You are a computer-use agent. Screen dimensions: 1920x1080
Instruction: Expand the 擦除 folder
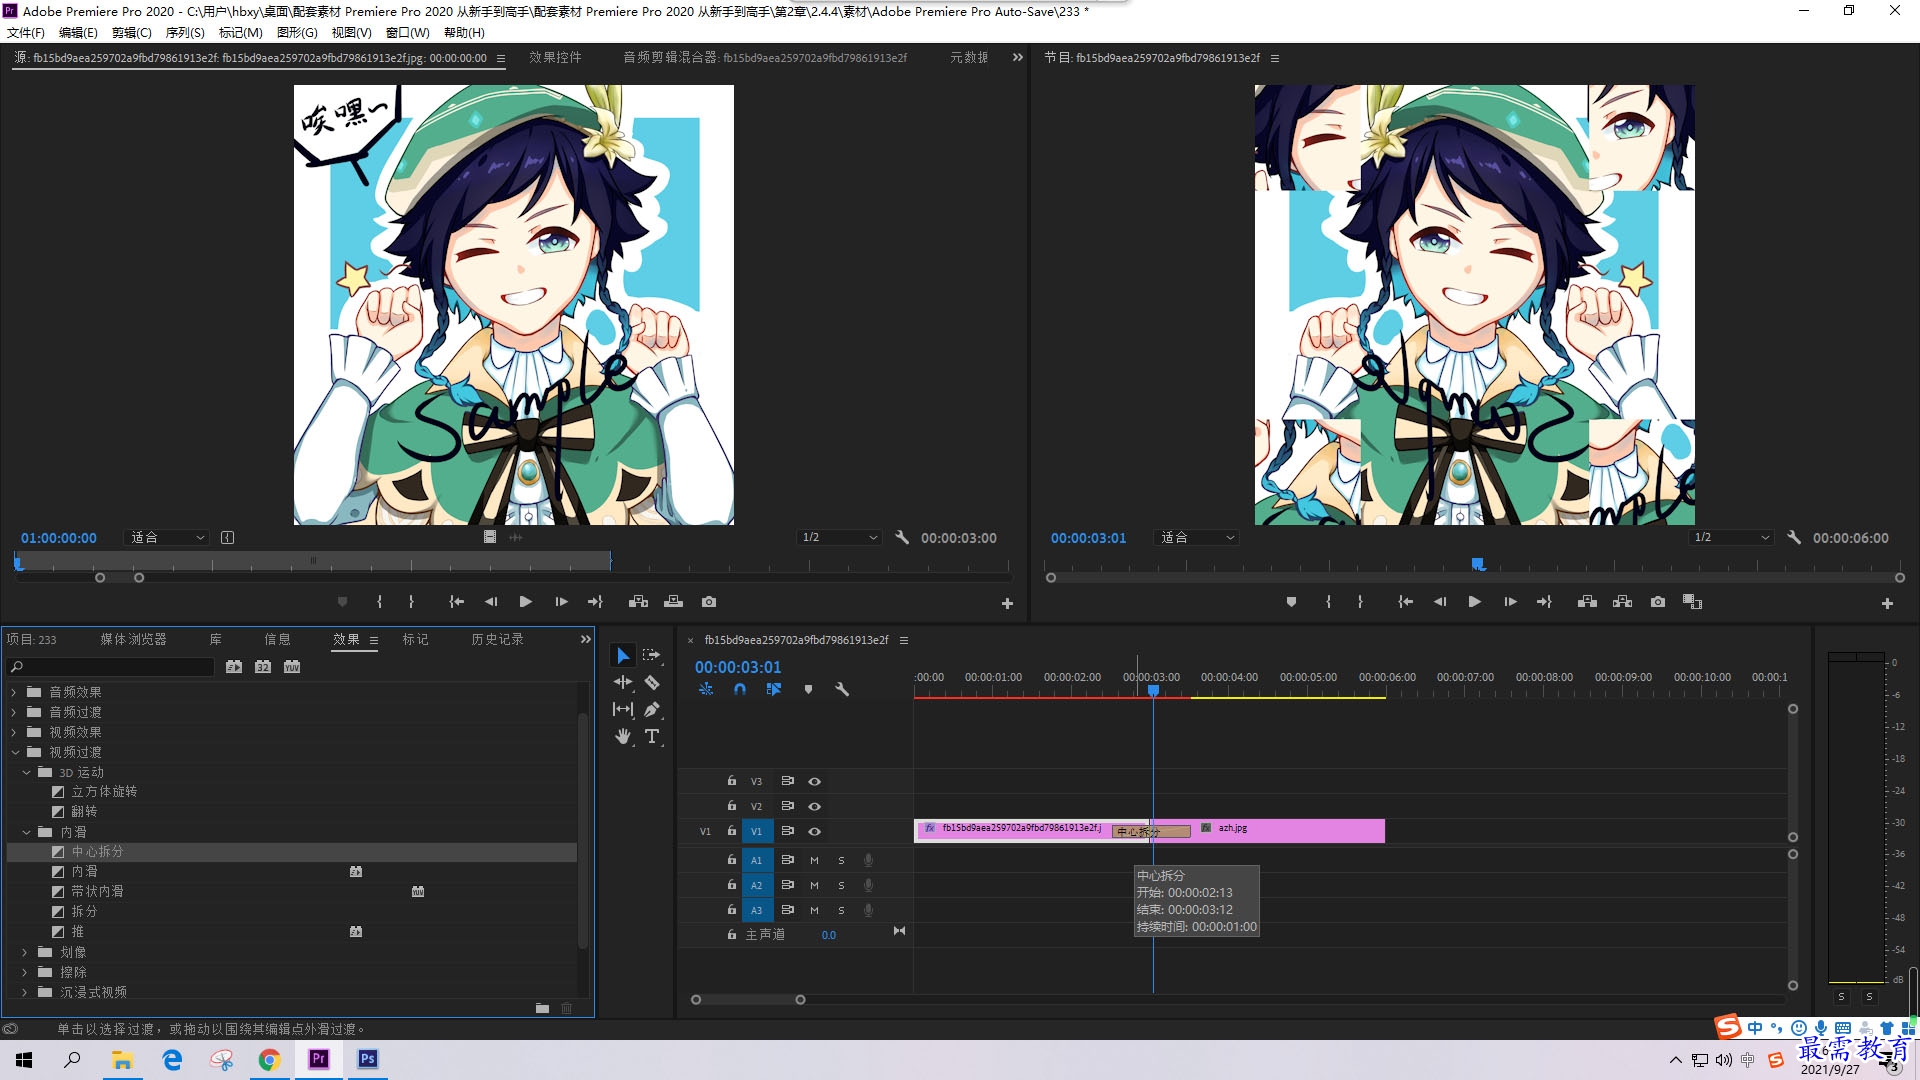(26, 972)
